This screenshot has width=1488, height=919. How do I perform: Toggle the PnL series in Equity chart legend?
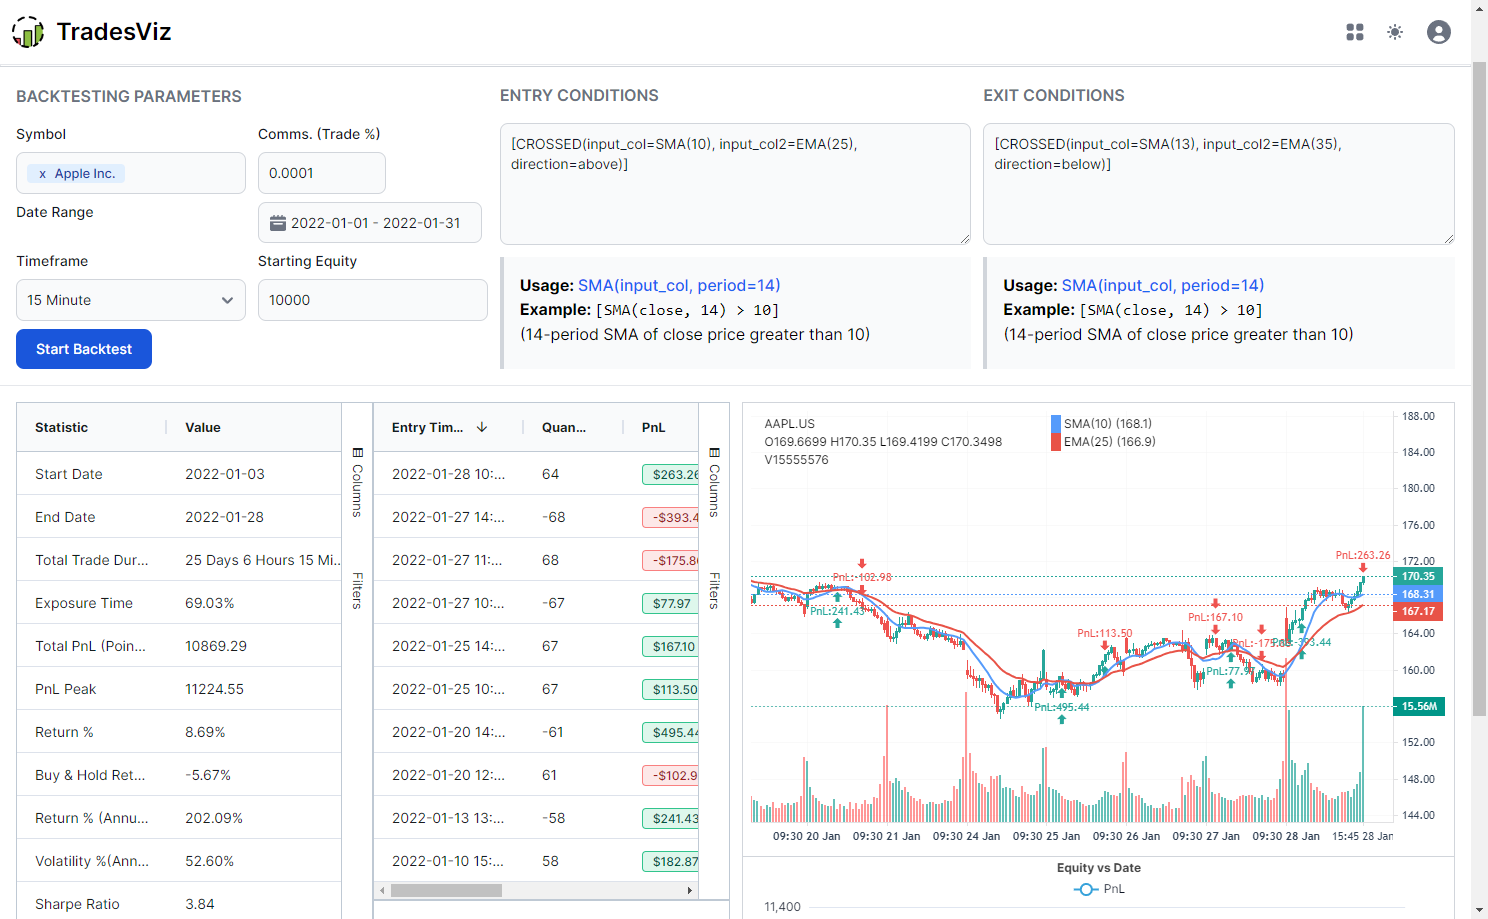(x=1100, y=889)
